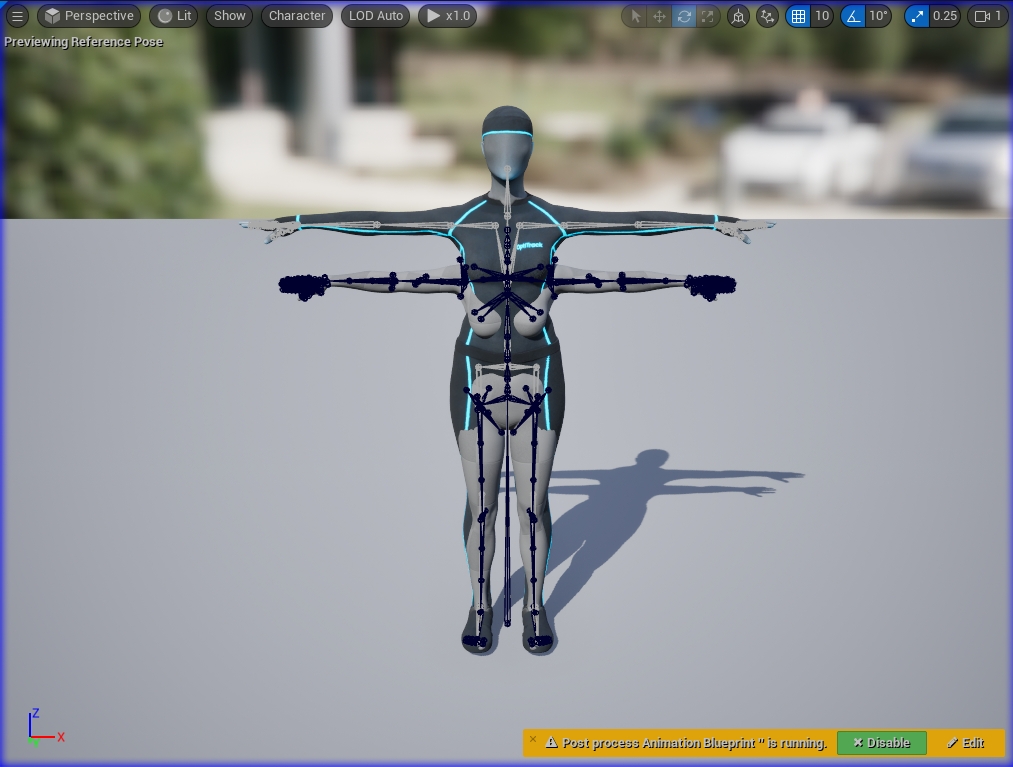1013x767 pixels.
Task: Click the surface snapping icon
Action: pyautogui.click(x=767, y=16)
